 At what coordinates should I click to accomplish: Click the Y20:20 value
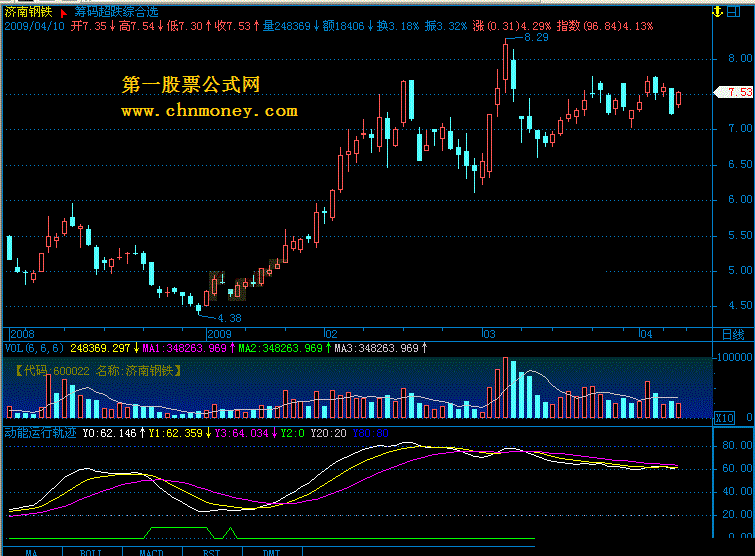coord(328,433)
